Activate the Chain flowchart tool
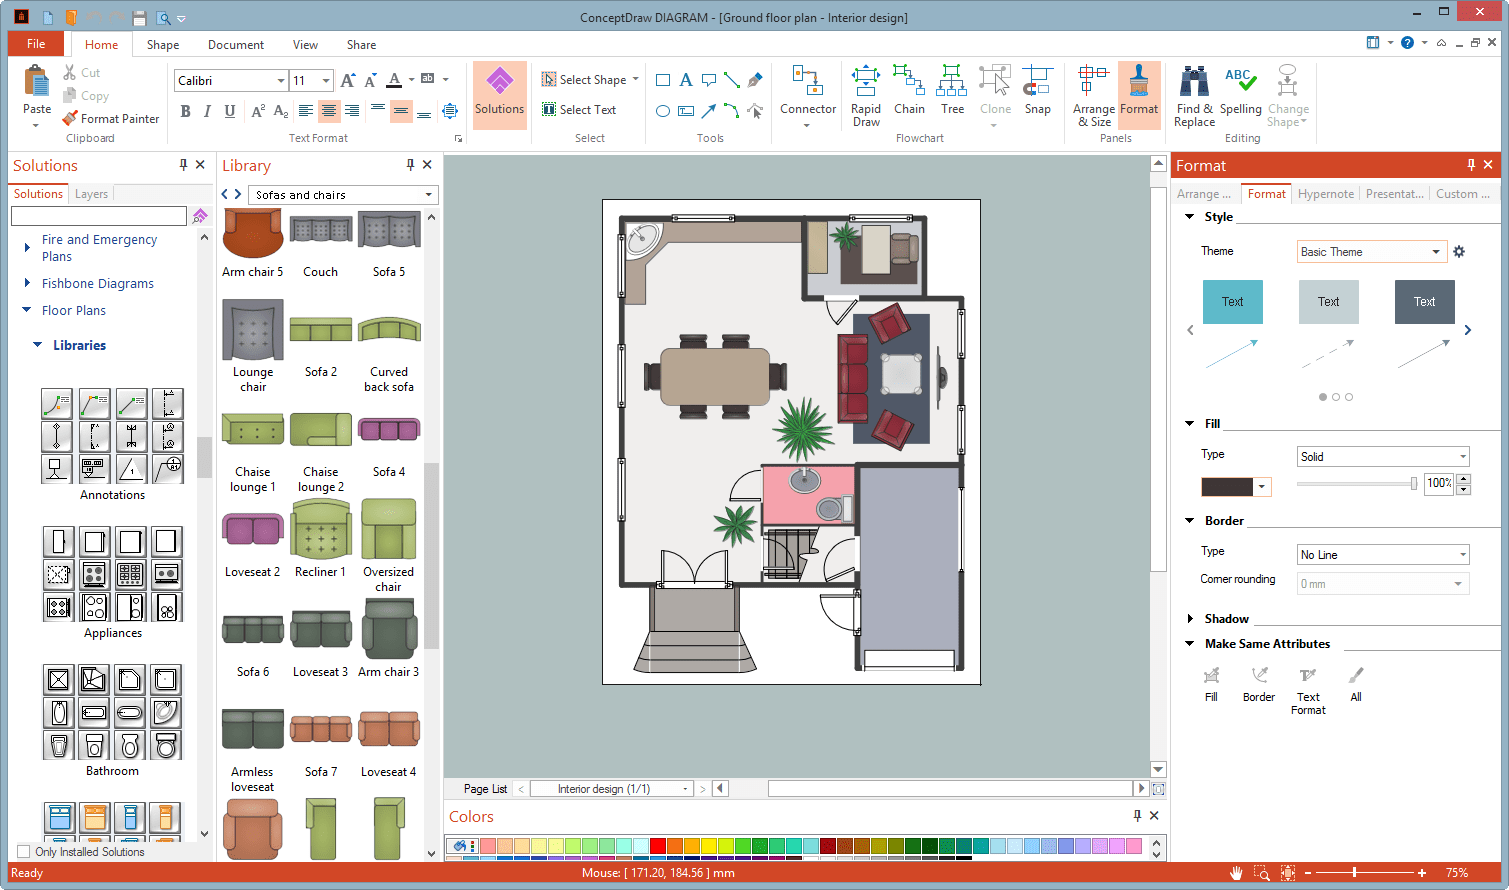This screenshot has width=1509, height=890. point(909,95)
